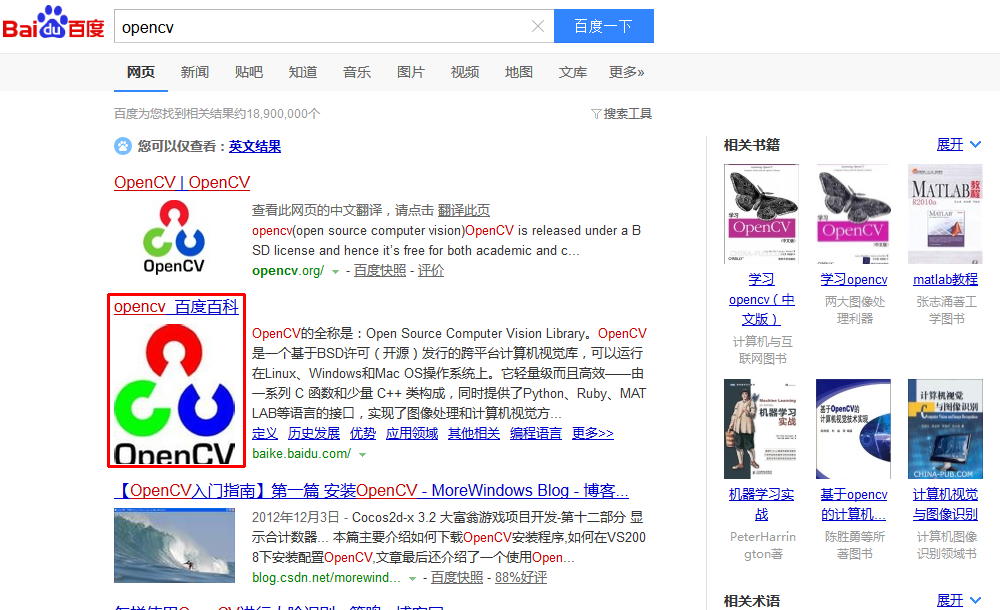Open 百度快照 for opencv.org result
Screen dimensions: 1000x610
pos(380,271)
